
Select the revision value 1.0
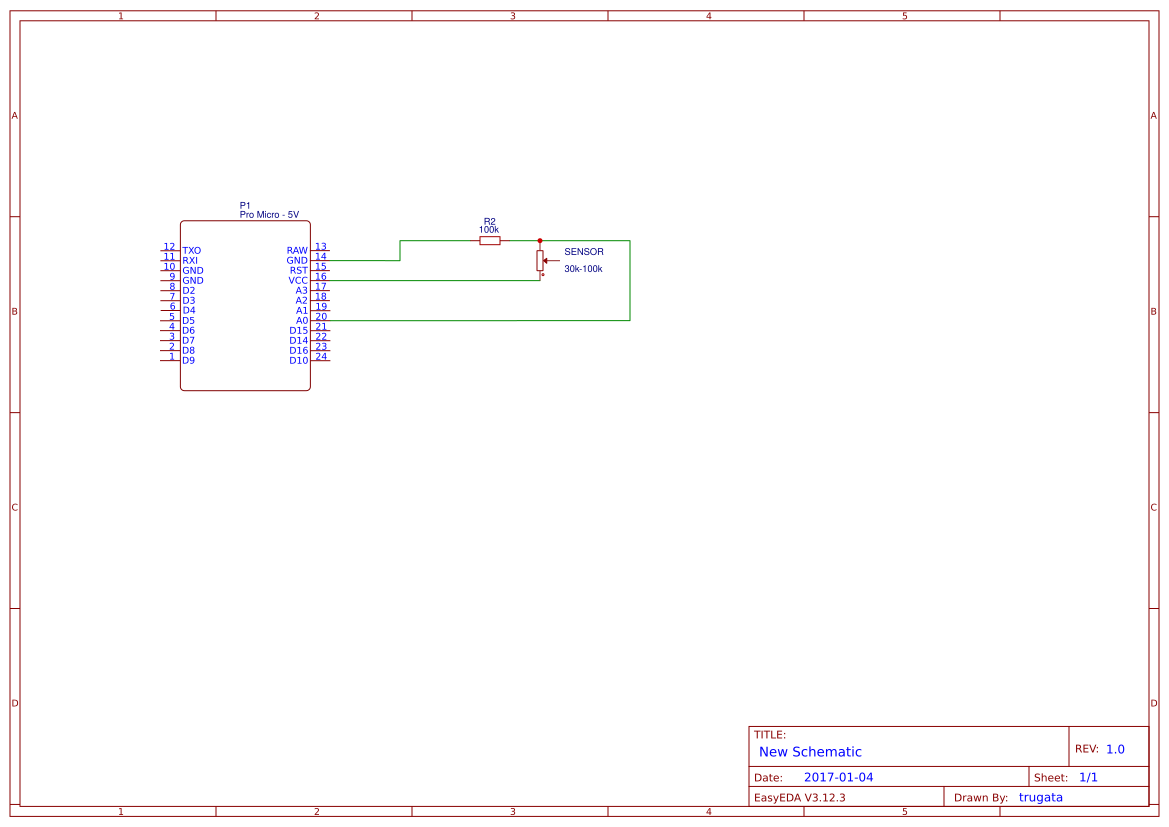1115,749
